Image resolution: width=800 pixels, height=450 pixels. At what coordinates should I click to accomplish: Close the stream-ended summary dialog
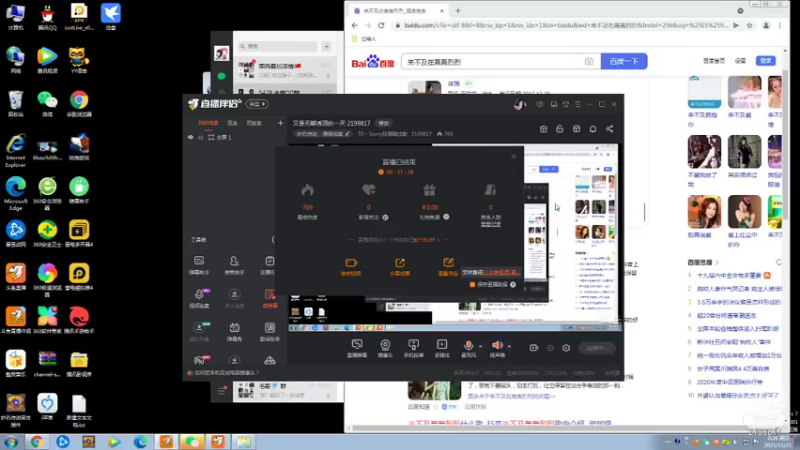(514, 156)
